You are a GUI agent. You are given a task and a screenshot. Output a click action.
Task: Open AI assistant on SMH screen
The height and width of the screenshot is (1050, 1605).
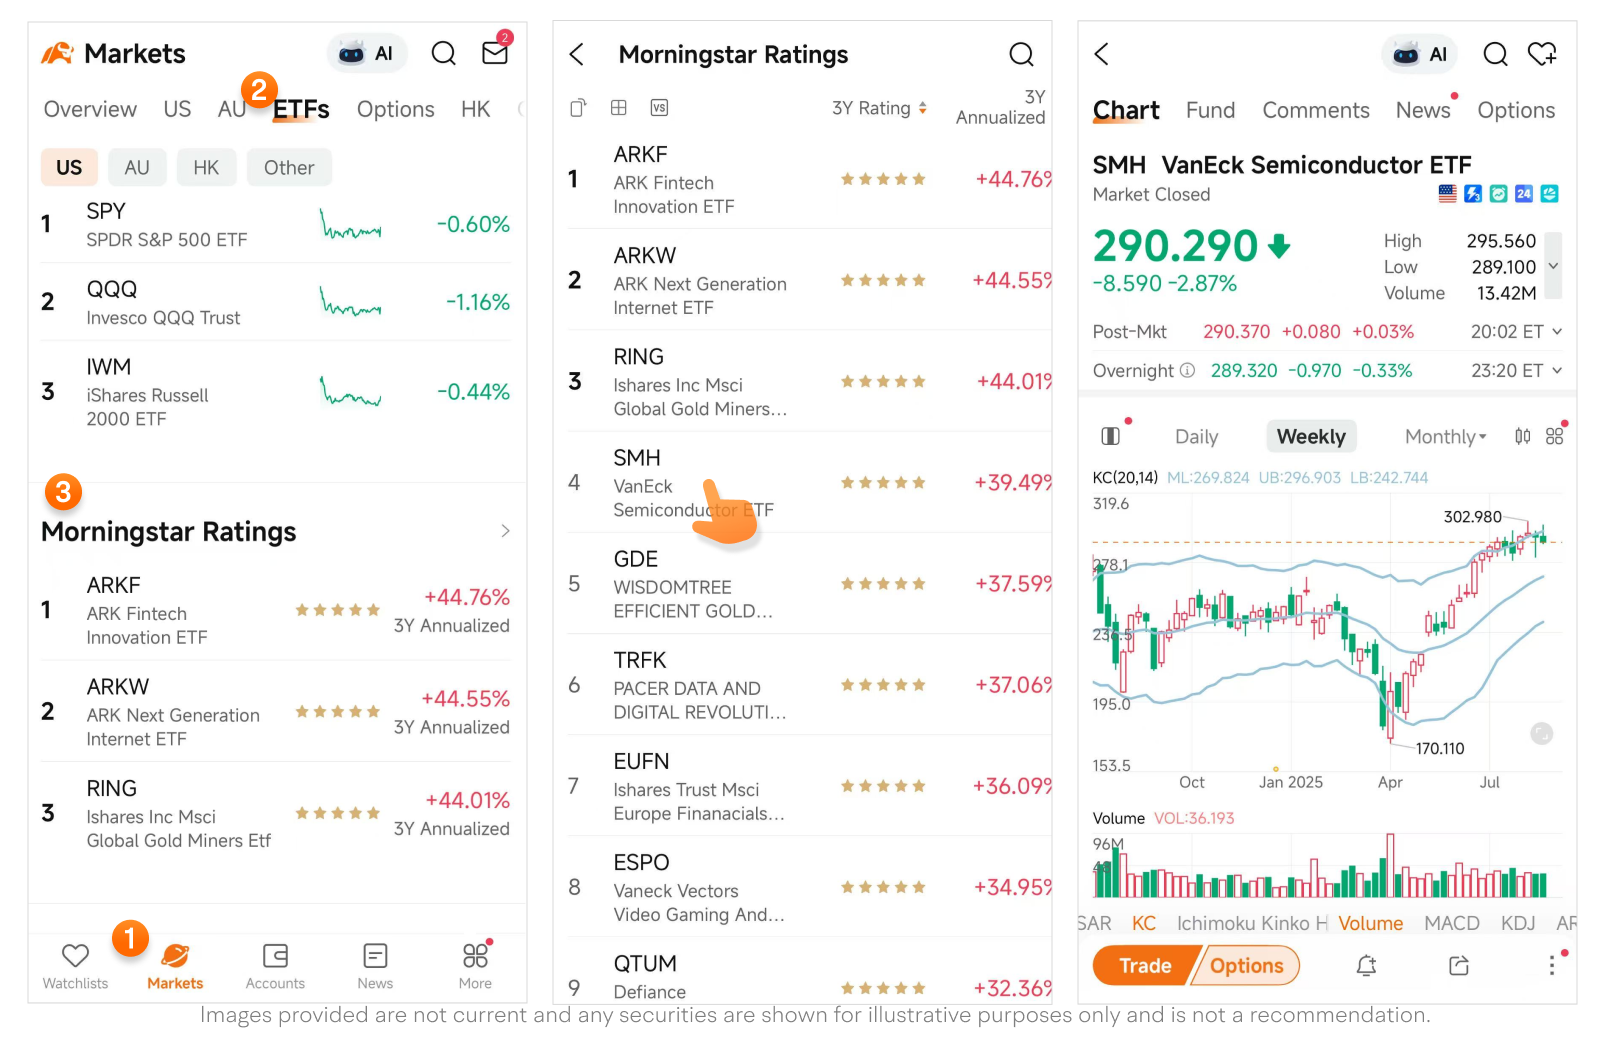coord(1420,54)
